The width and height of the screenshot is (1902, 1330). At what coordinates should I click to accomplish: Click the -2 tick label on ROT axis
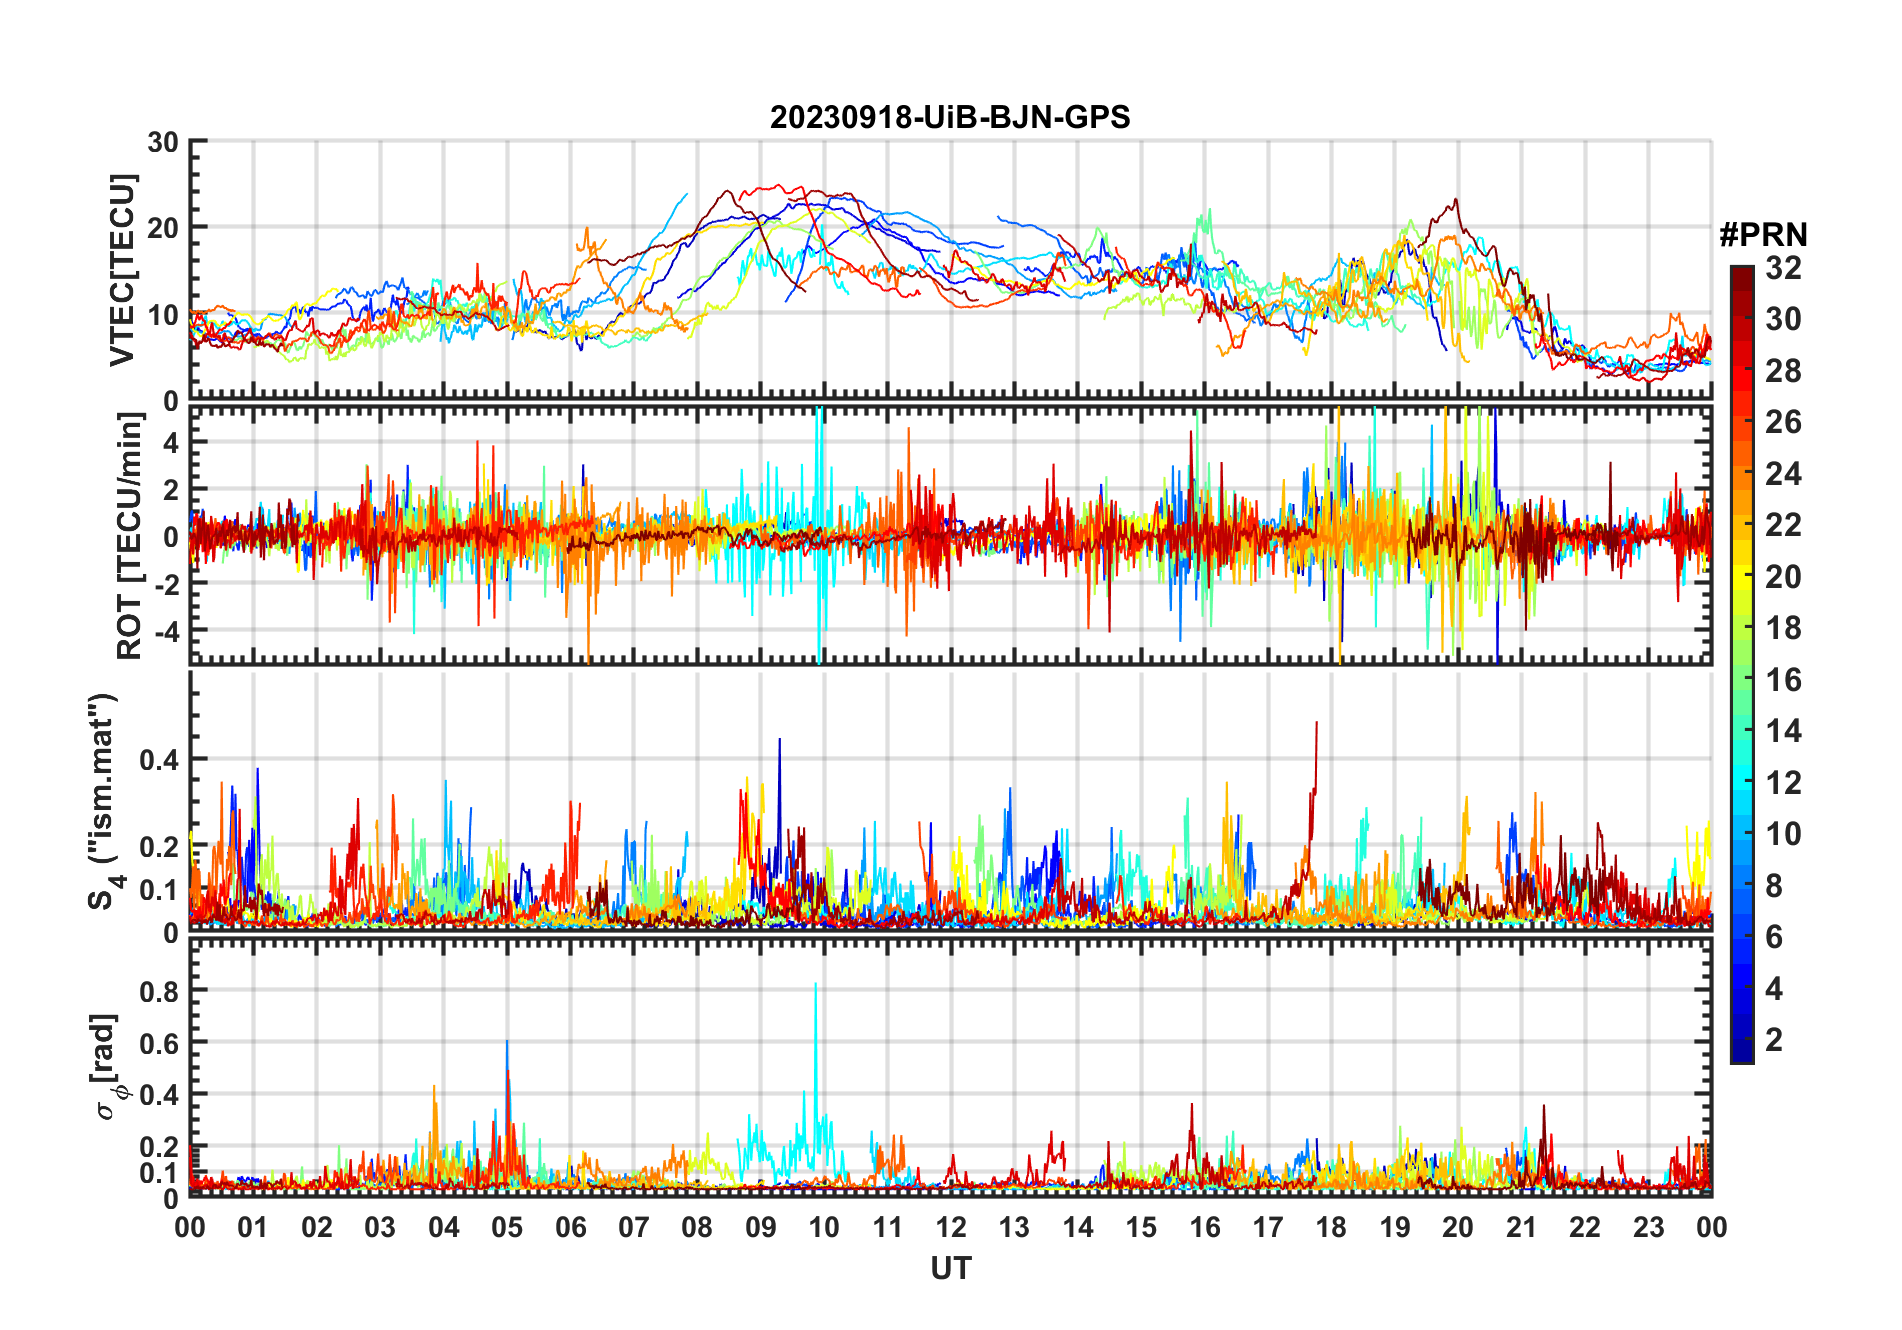coord(166,583)
